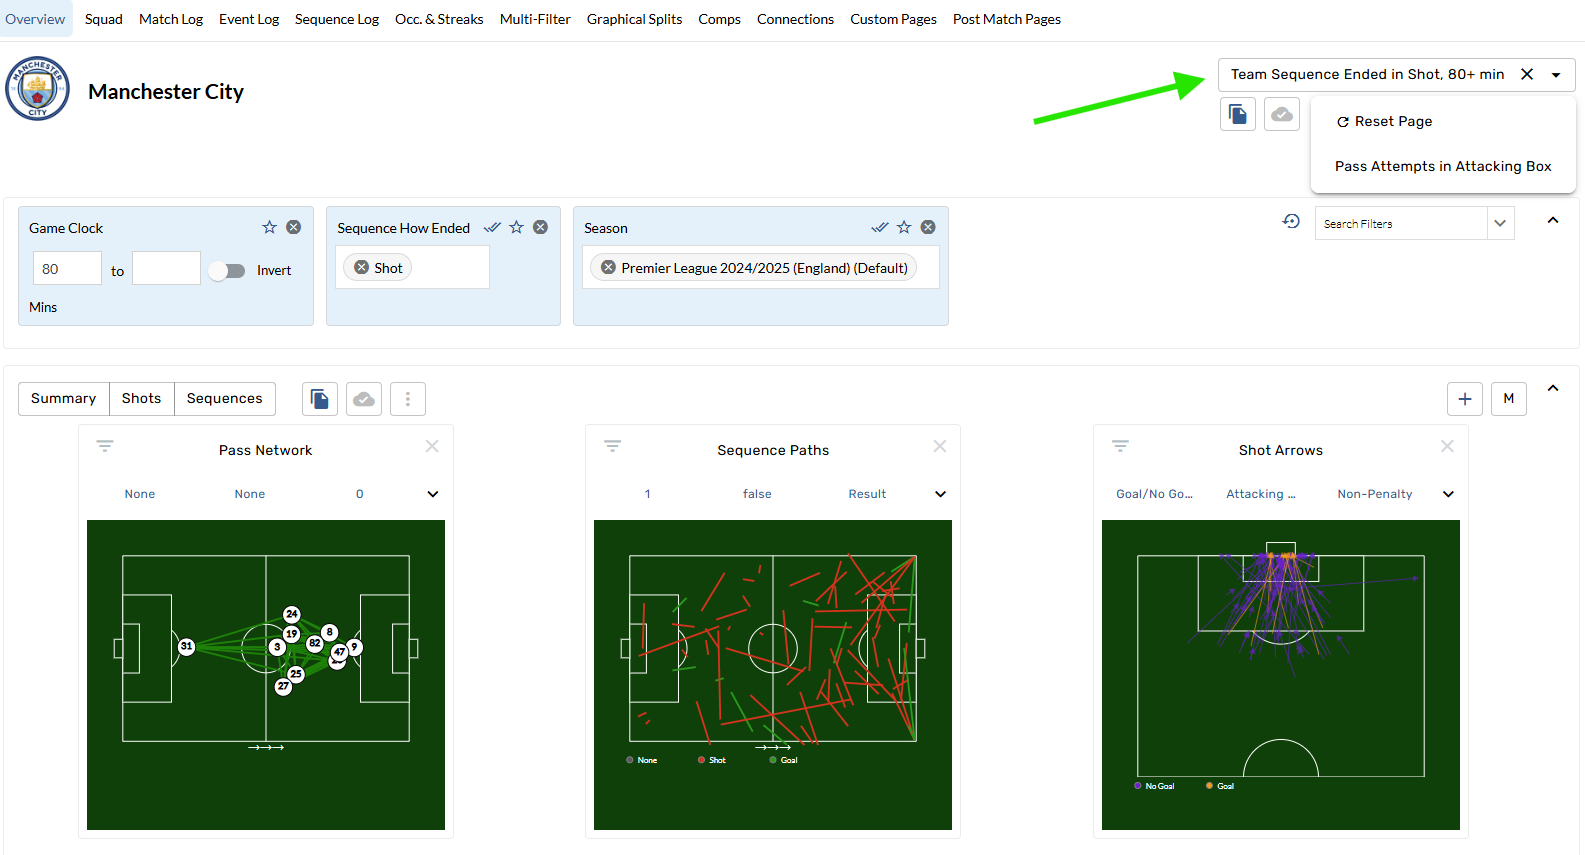The image size is (1585, 855).
Task: Open the Post Match Pages tab
Action: [x=1007, y=19]
